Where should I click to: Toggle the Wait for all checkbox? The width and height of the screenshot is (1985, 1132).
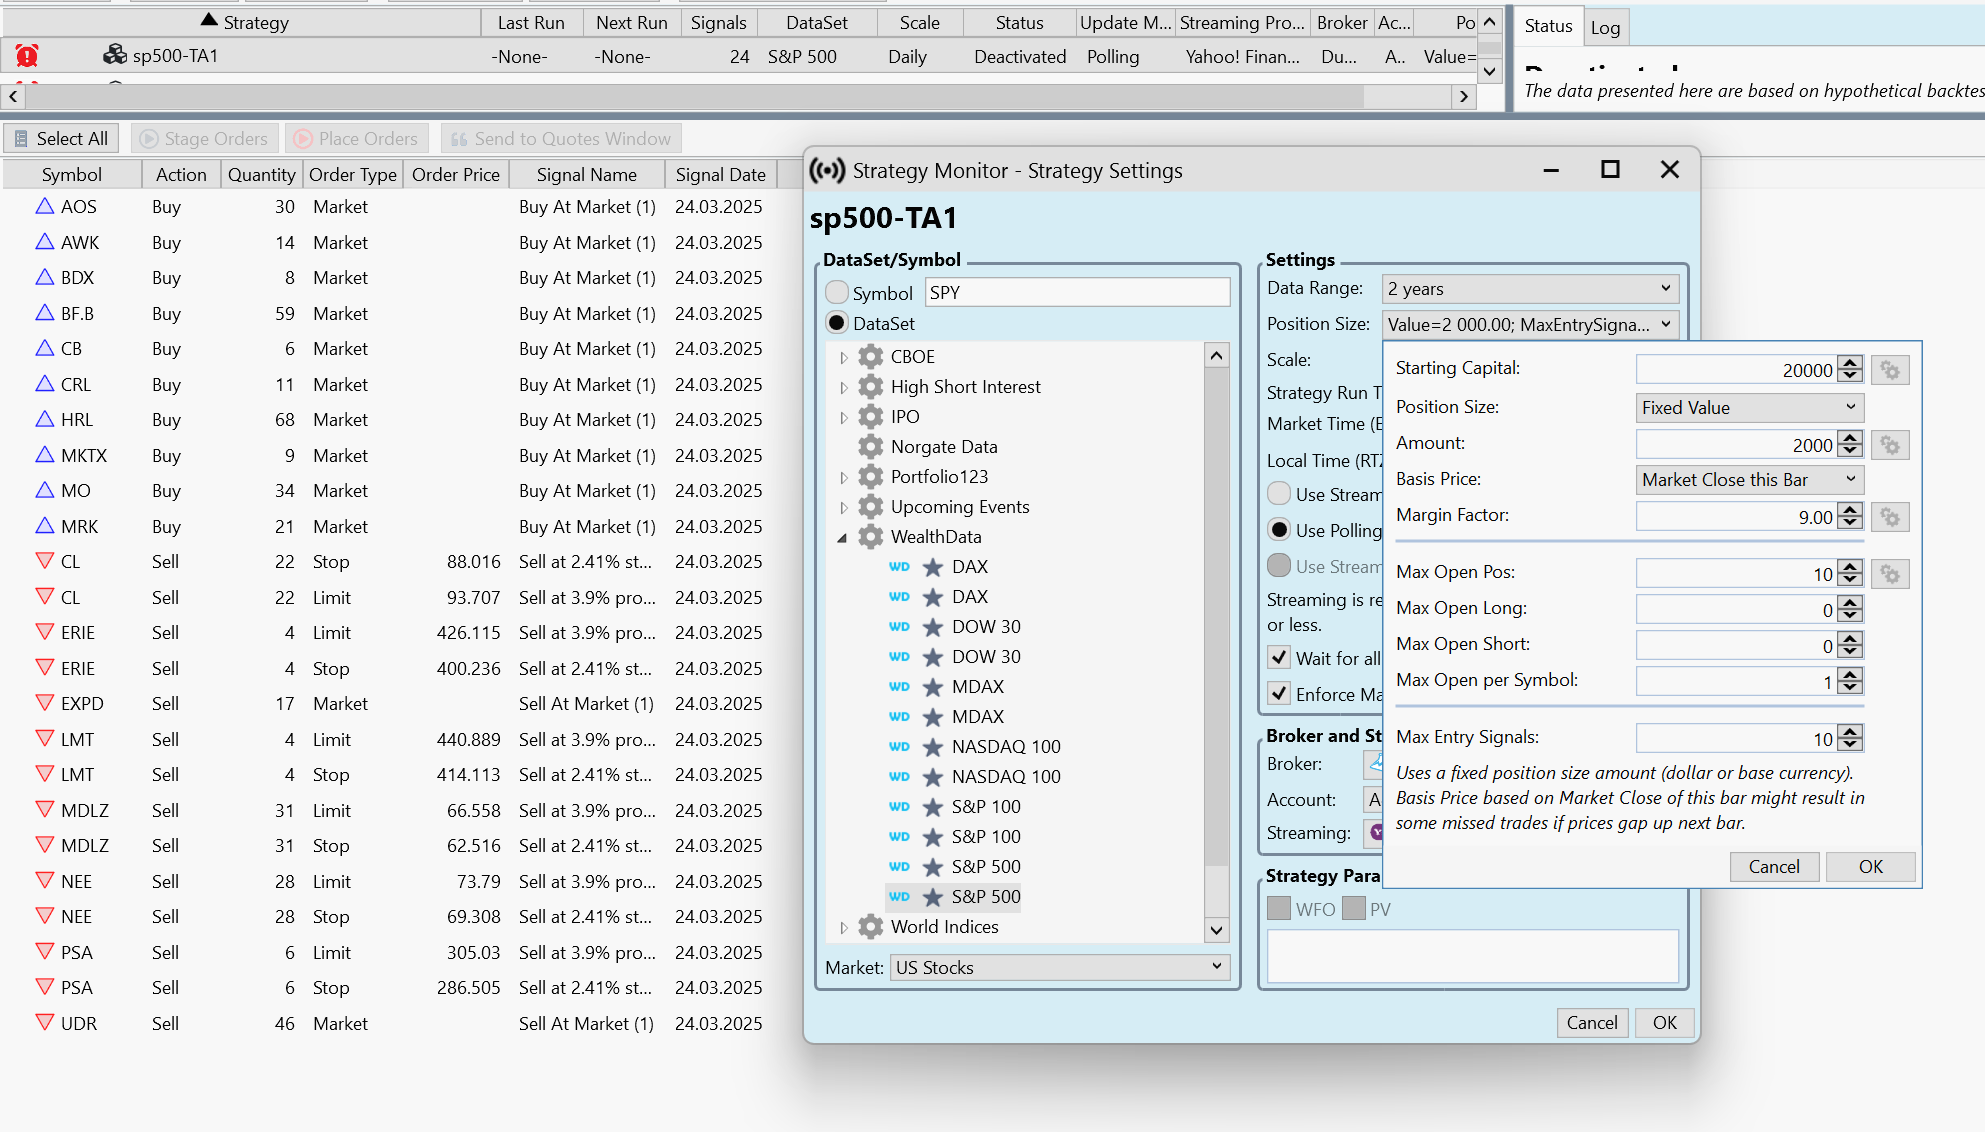point(1279,658)
